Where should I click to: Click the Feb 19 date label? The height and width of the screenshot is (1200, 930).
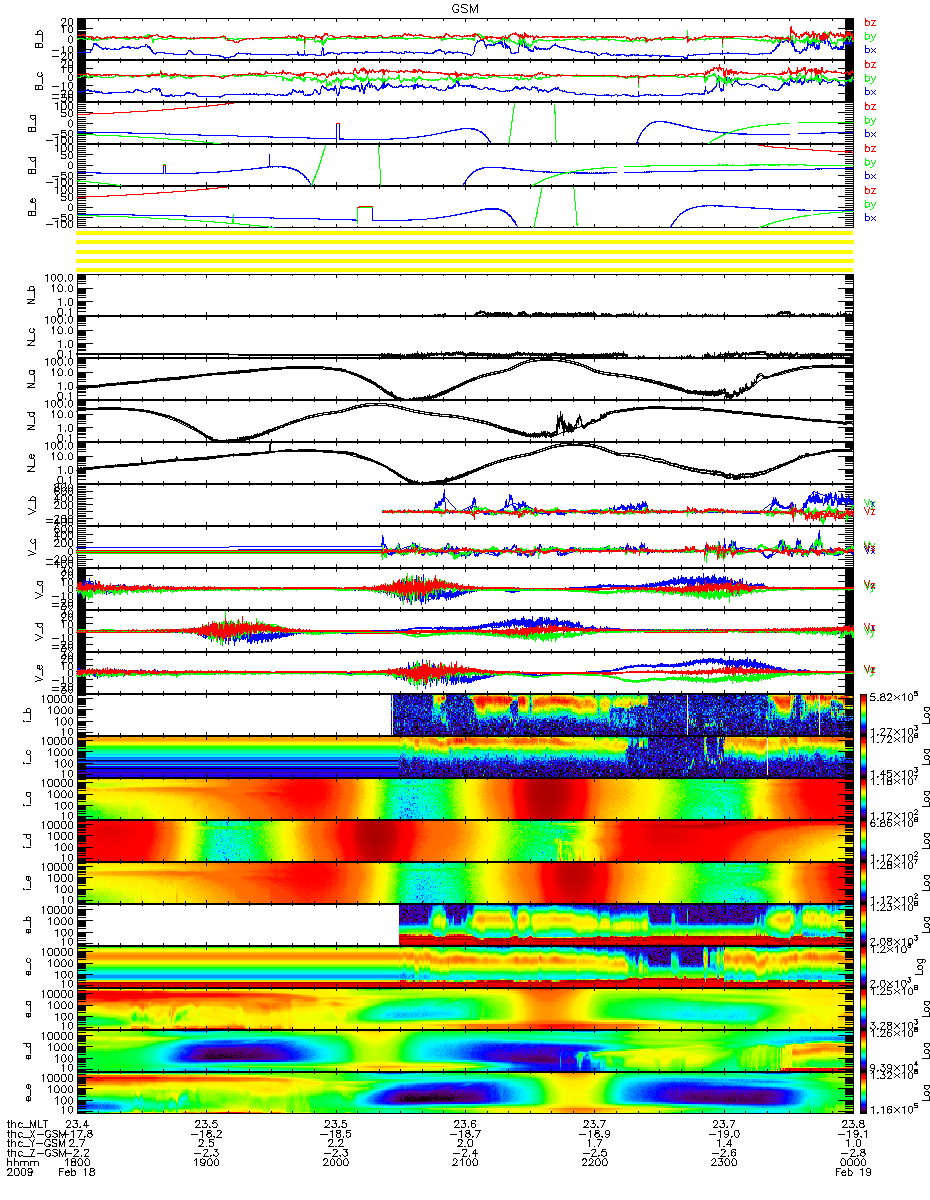pyautogui.click(x=853, y=1173)
